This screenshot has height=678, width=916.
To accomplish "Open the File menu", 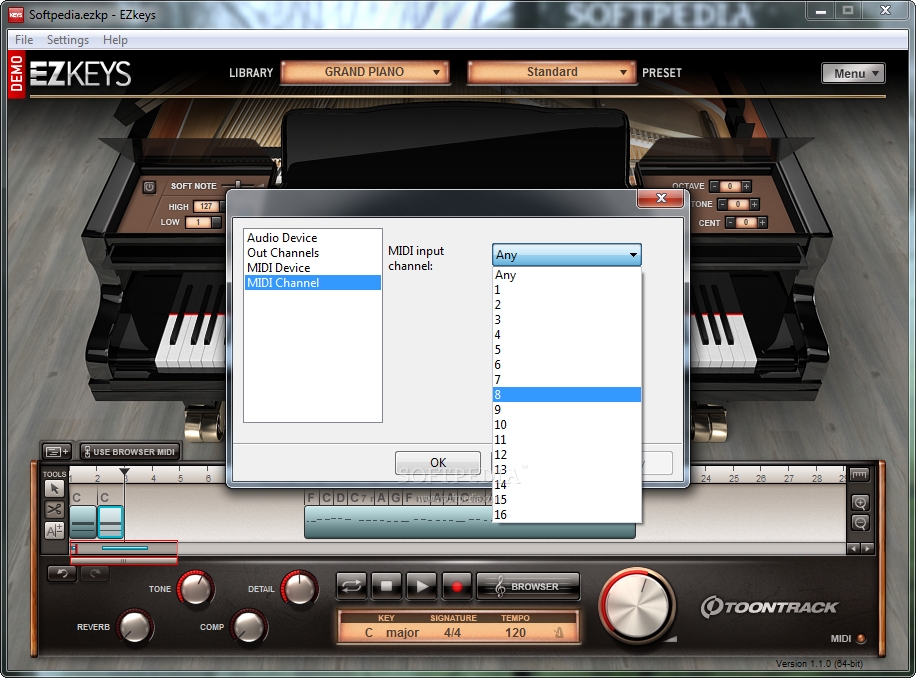I will pos(24,40).
